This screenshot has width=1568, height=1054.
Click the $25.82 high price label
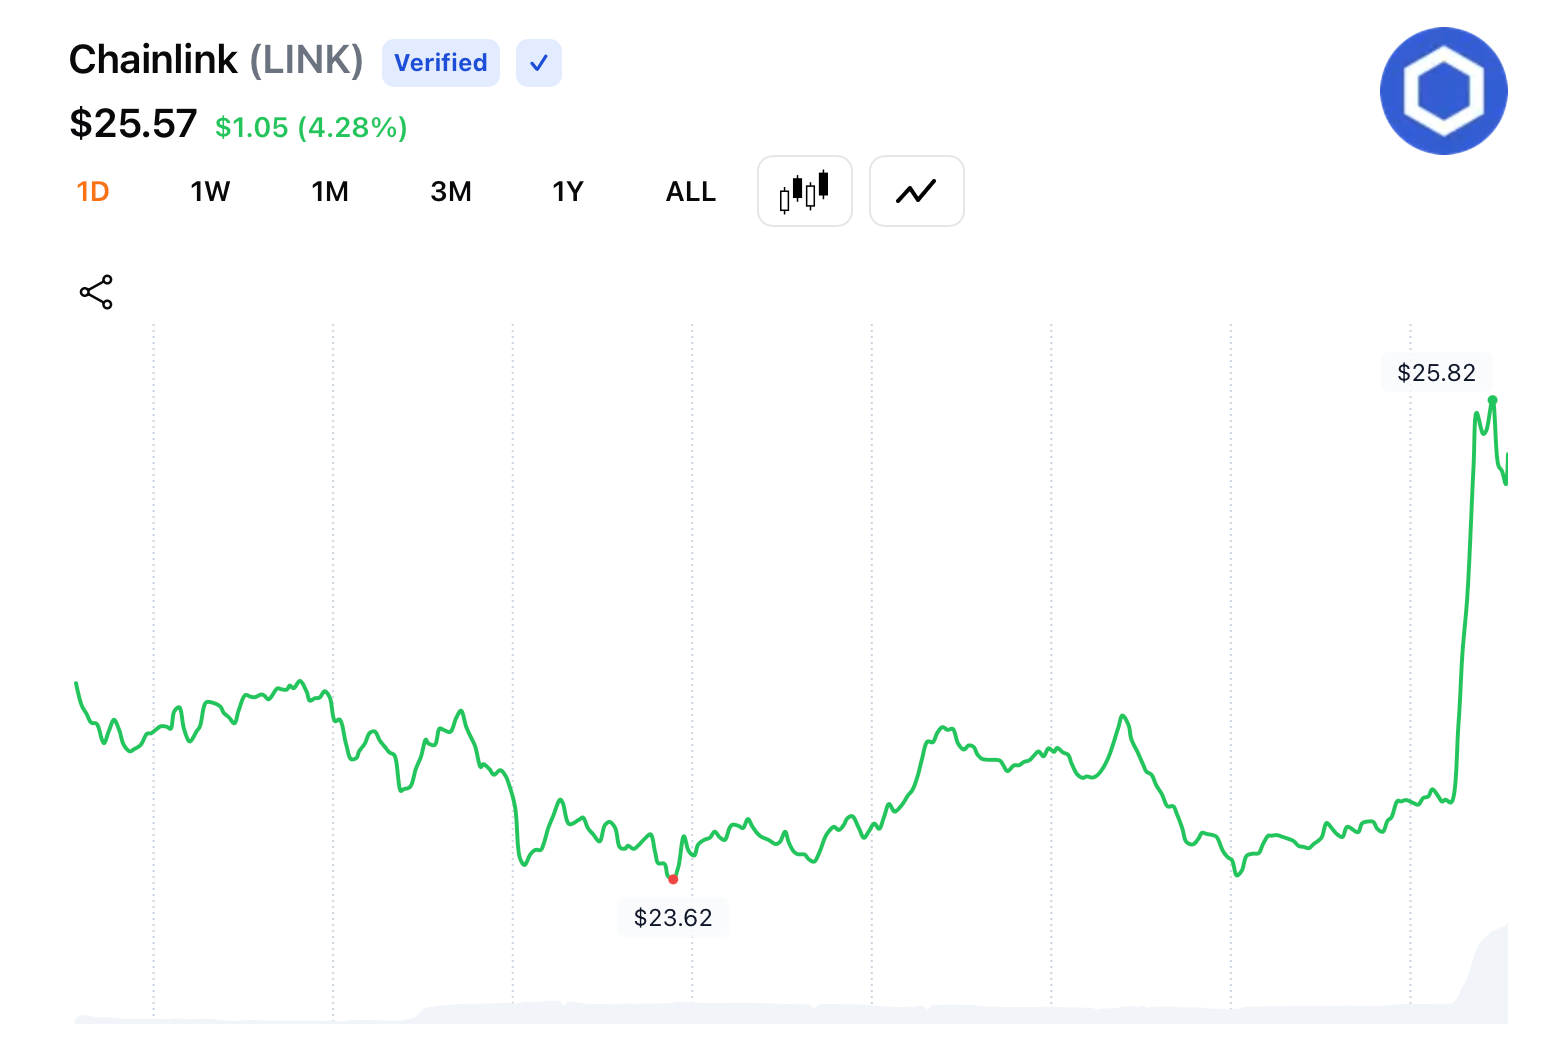[x=1436, y=373]
